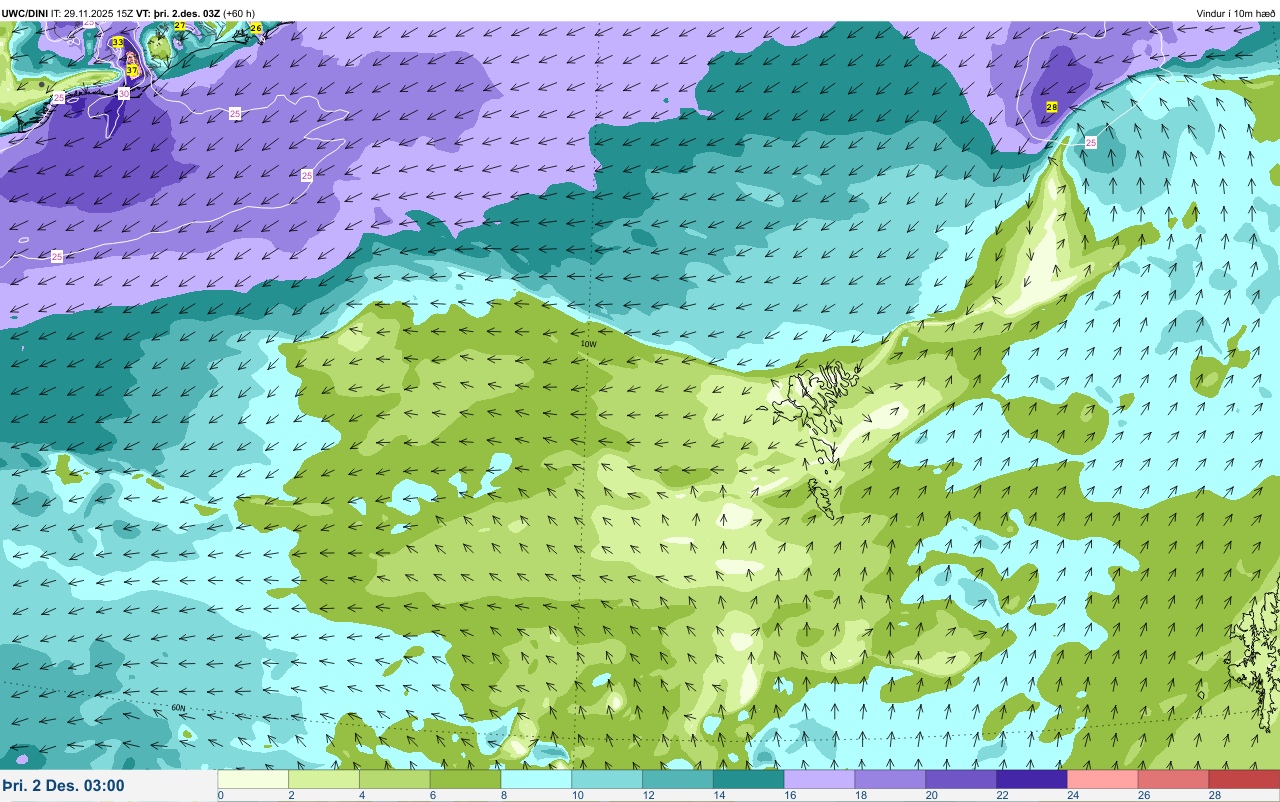The image size is (1280, 802).
Task: Click the yellow 37 wind maximum marker
Action: [132, 70]
